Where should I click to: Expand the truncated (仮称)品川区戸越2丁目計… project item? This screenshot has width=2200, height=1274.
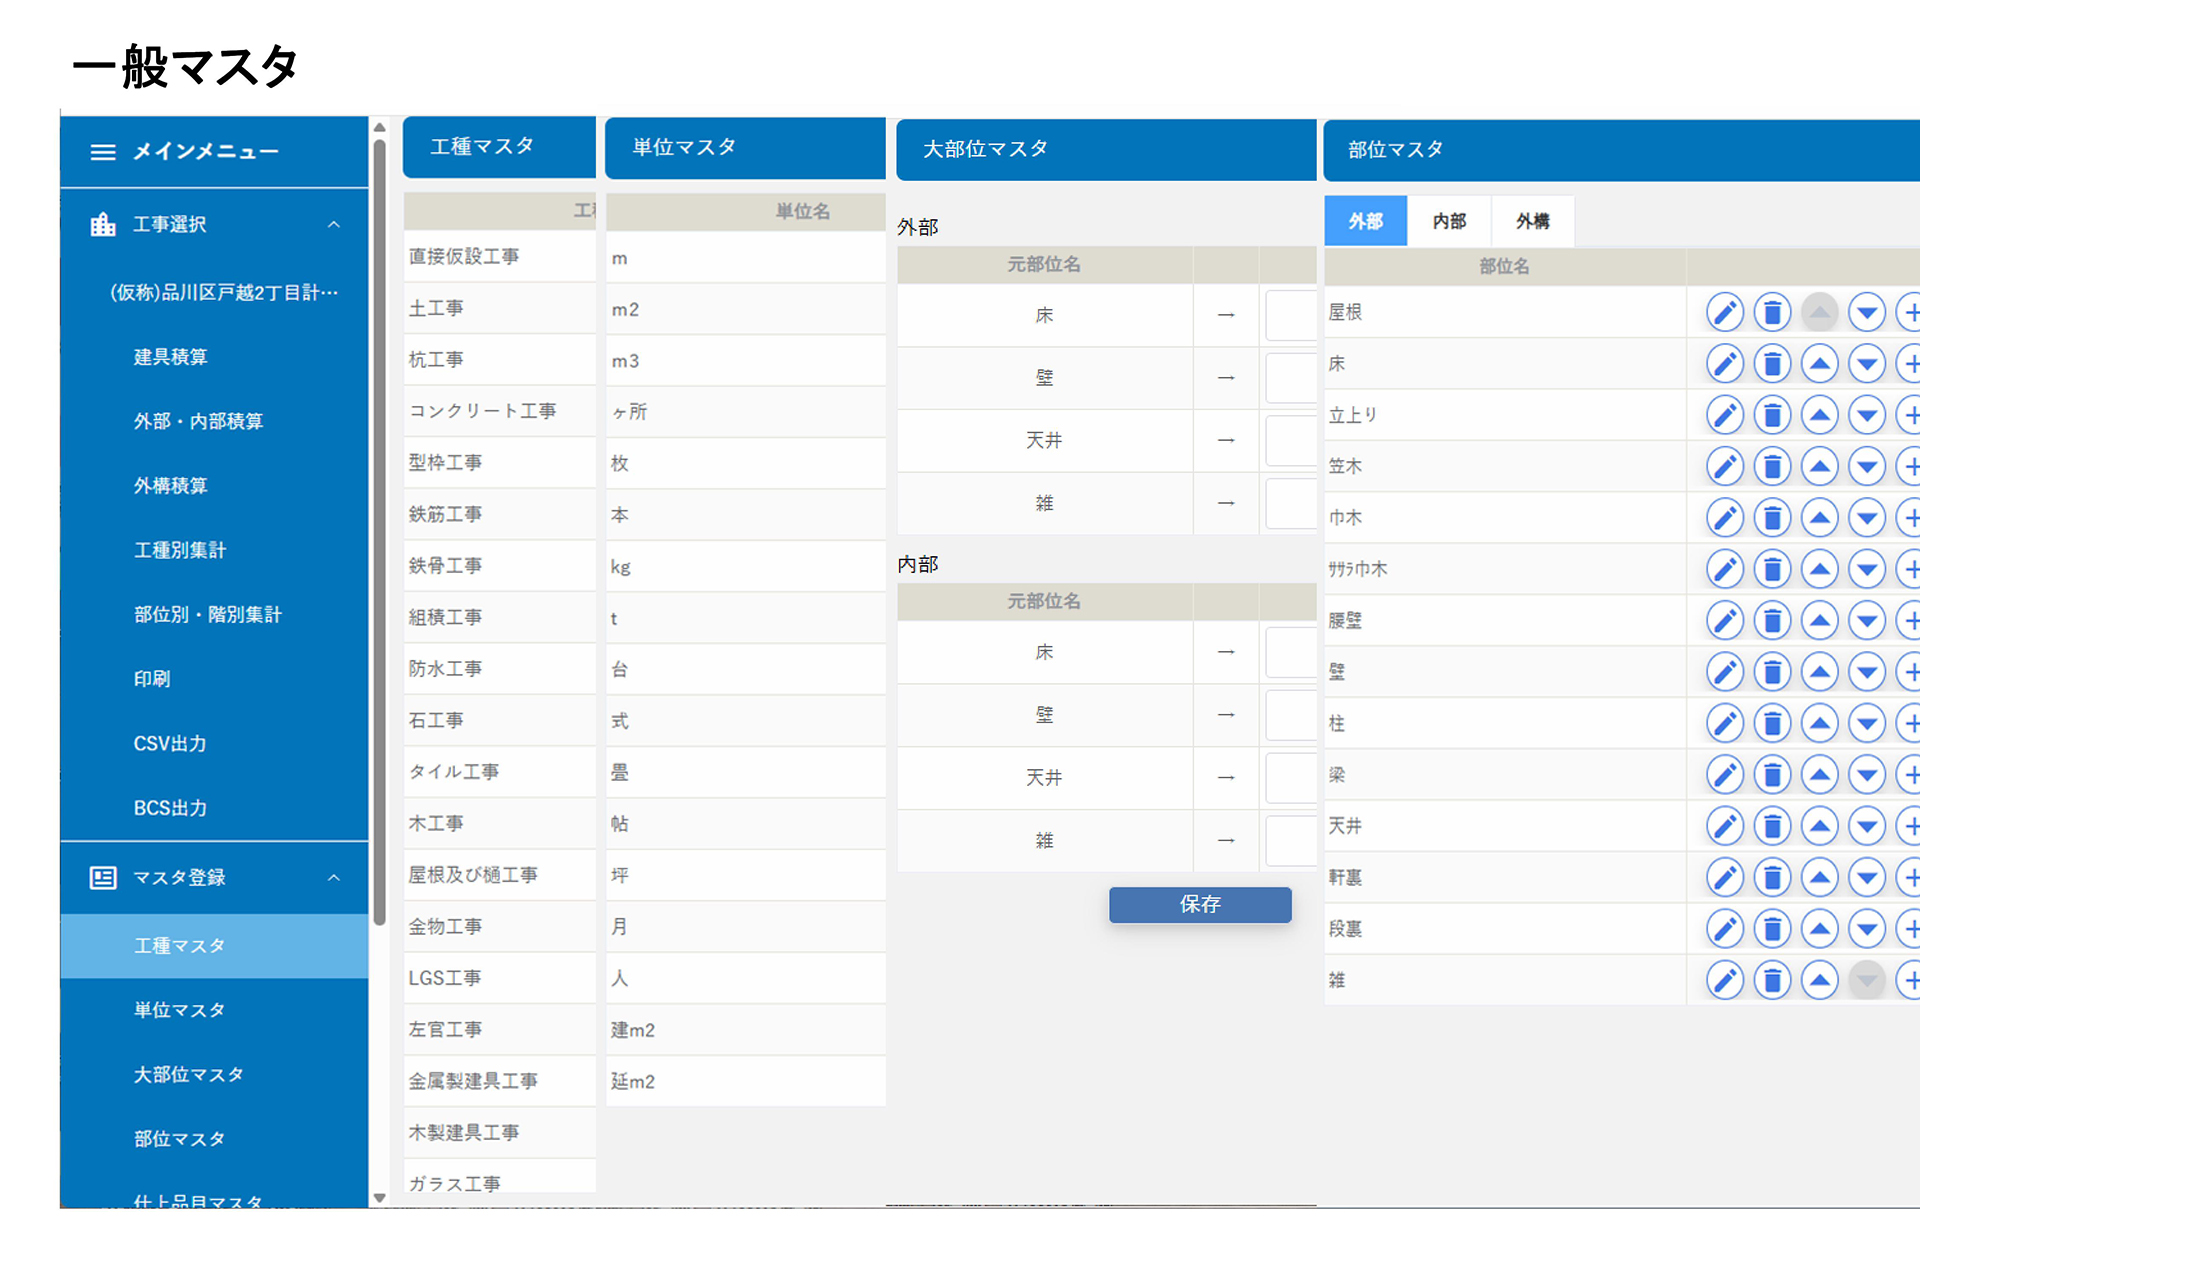tap(223, 292)
